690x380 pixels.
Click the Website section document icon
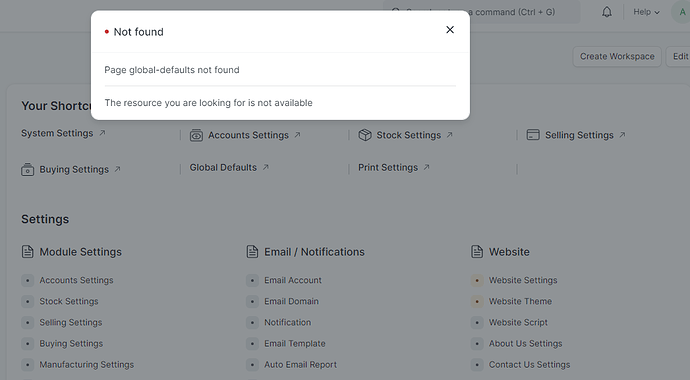tap(477, 252)
